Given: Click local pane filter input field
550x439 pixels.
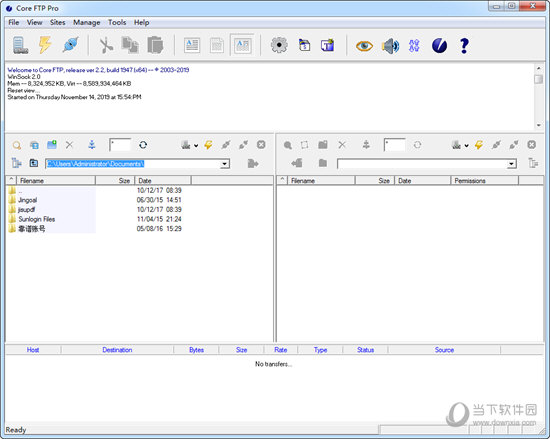Looking at the screenshot, I should click(120, 144).
